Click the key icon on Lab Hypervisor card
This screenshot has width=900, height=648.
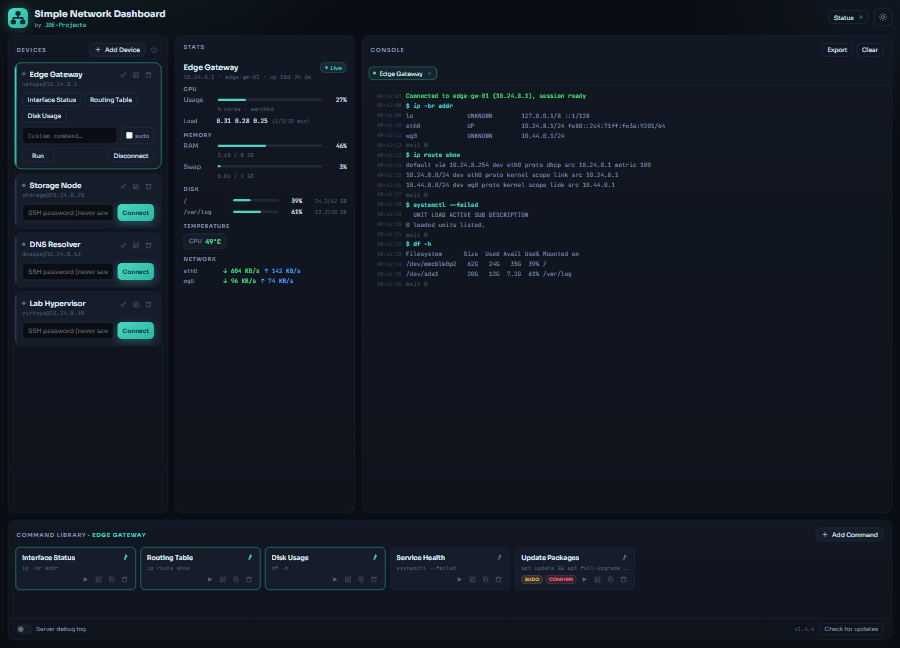point(123,305)
